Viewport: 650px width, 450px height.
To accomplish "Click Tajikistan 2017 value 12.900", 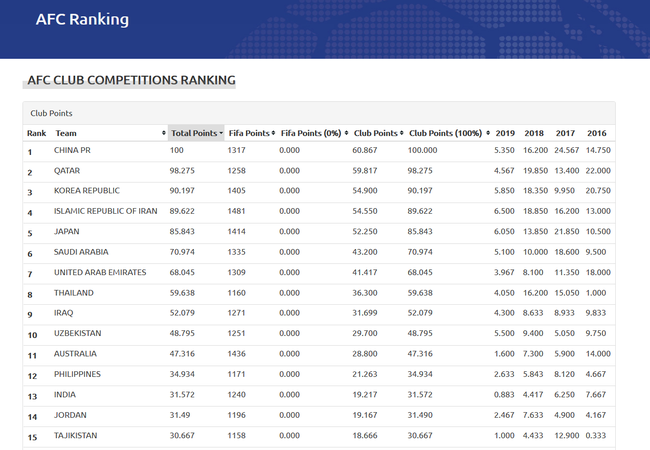I will 566,435.
